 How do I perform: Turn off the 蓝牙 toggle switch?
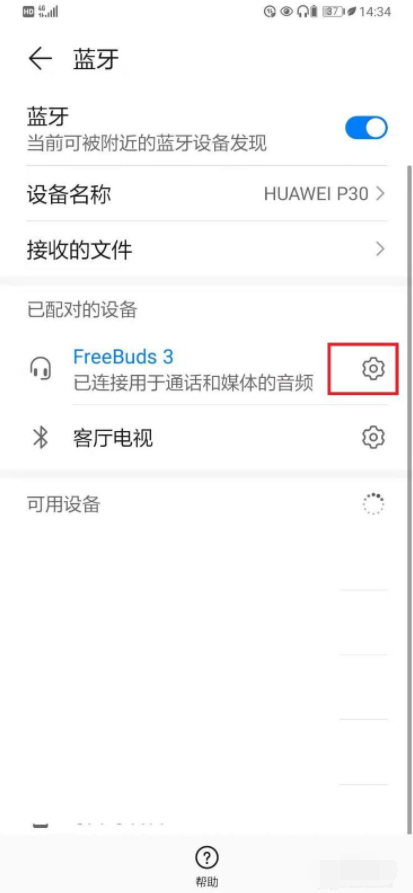(366, 128)
